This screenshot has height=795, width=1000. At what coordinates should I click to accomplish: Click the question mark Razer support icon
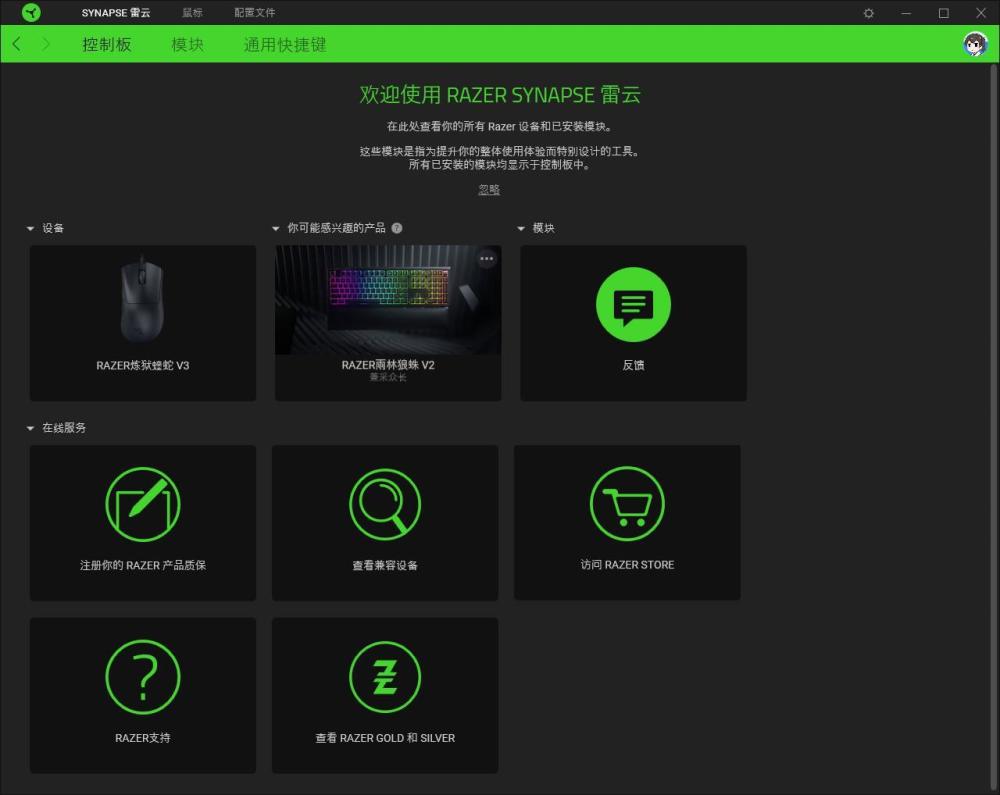tap(143, 677)
